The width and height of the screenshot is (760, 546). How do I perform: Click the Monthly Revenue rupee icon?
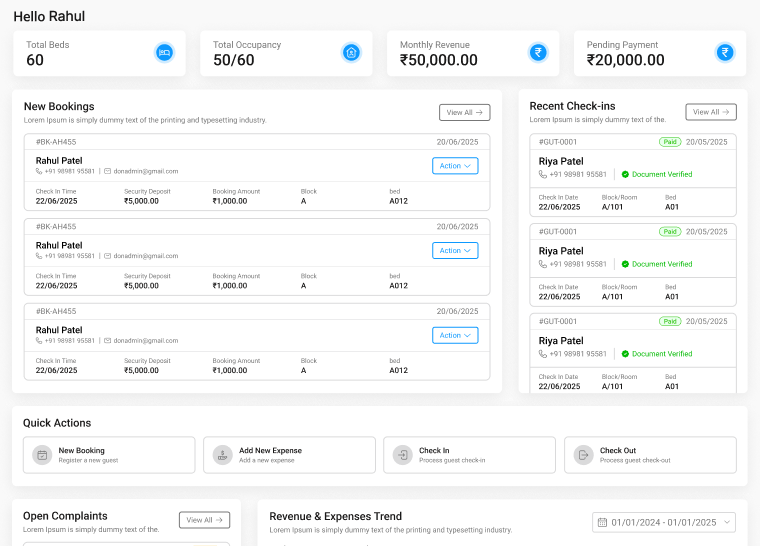[x=538, y=52]
